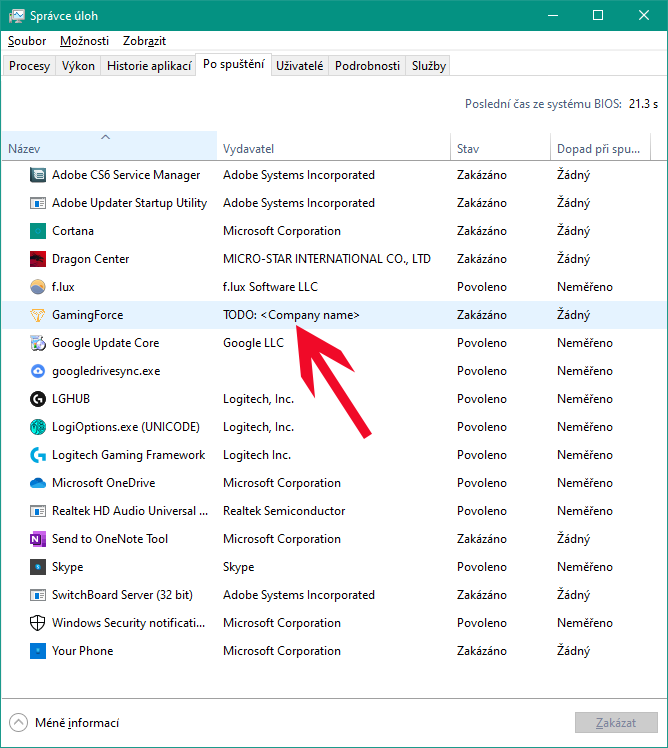
Task: Switch to the Služby tab
Action: pyautogui.click(x=428, y=66)
